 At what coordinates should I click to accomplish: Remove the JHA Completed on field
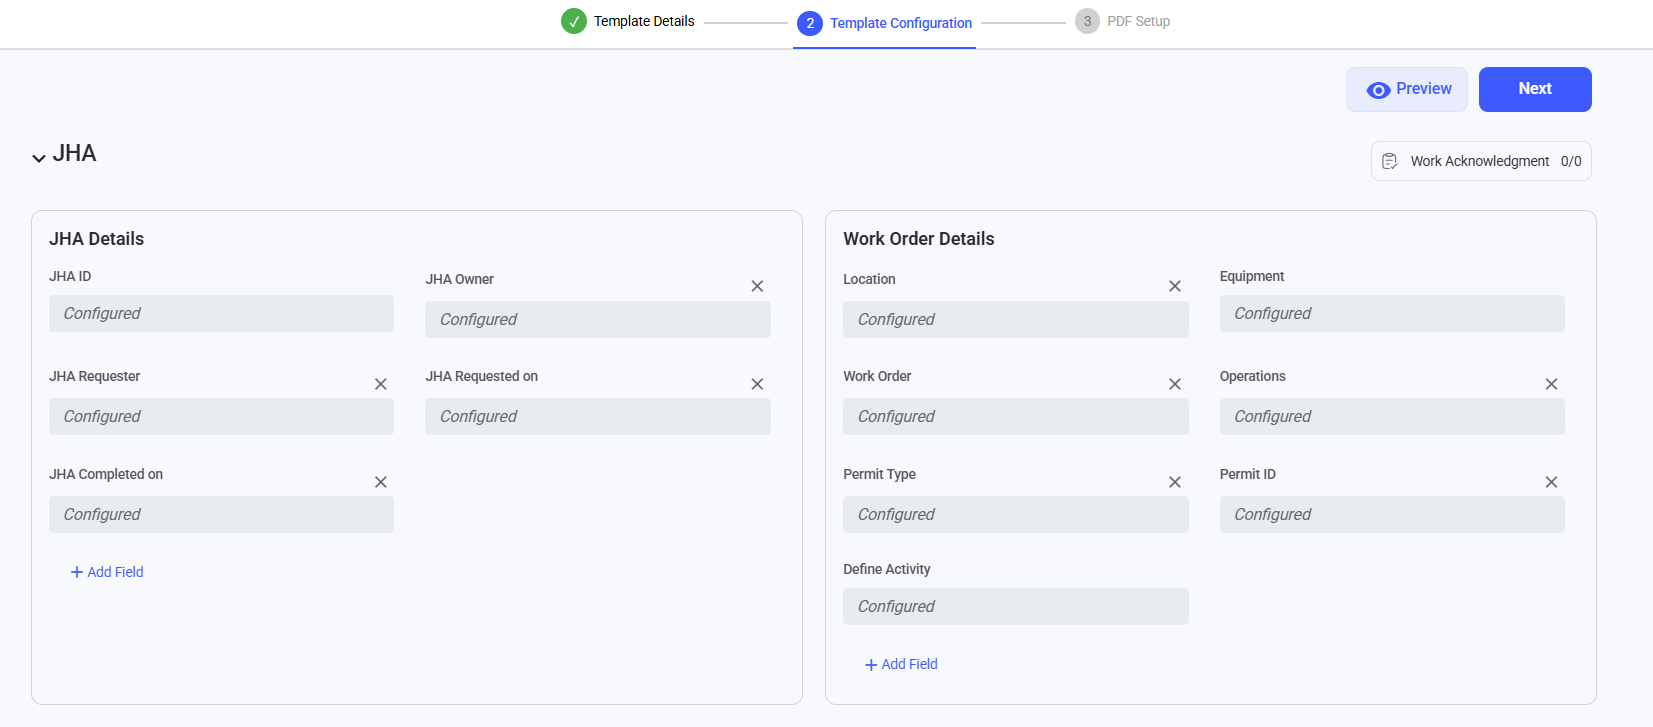(381, 482)
